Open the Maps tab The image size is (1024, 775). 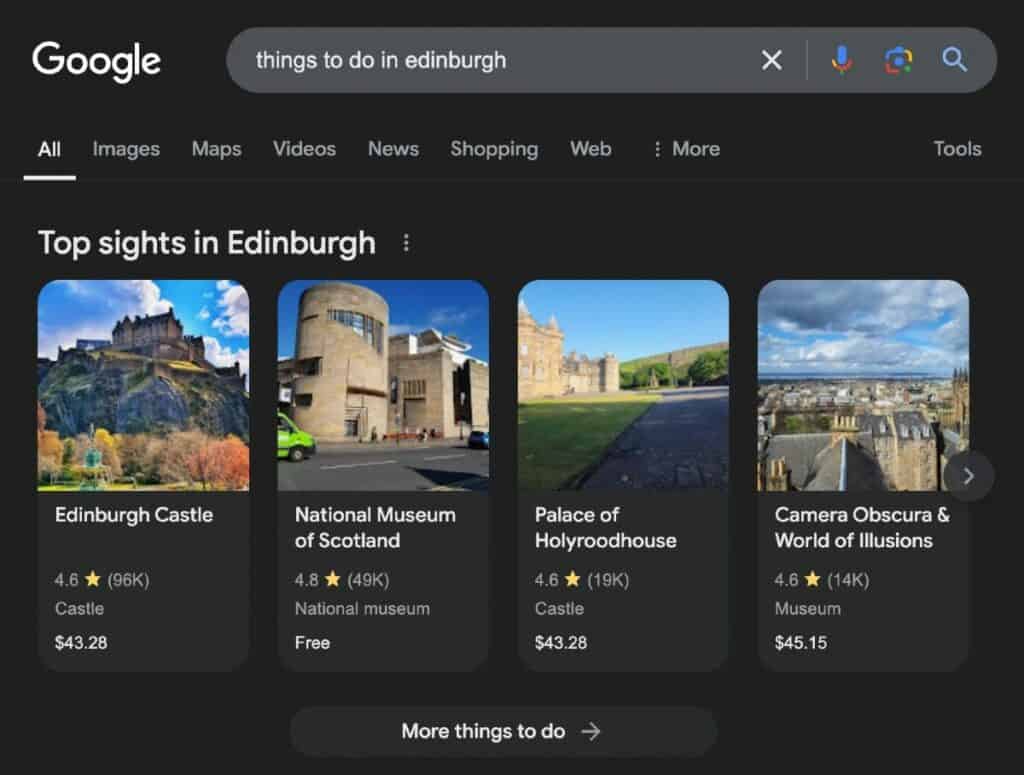pos(217,150)
